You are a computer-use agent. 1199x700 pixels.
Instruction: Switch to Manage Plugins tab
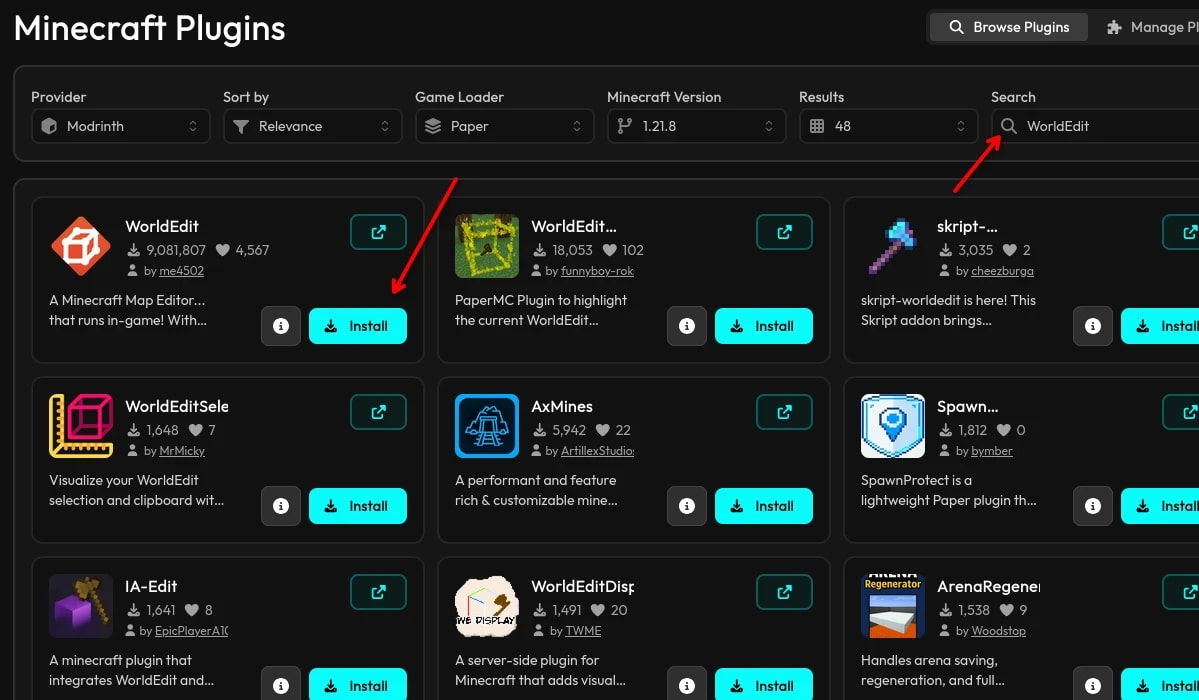click(1152, 28)
